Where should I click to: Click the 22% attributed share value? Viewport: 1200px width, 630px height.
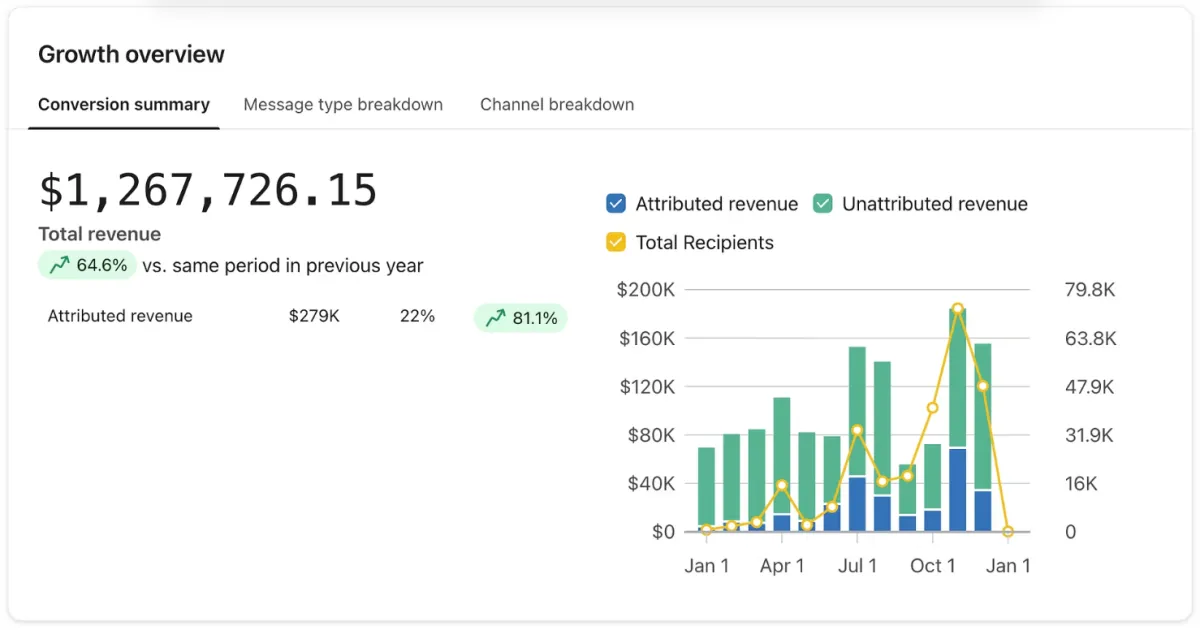point(417,316)
